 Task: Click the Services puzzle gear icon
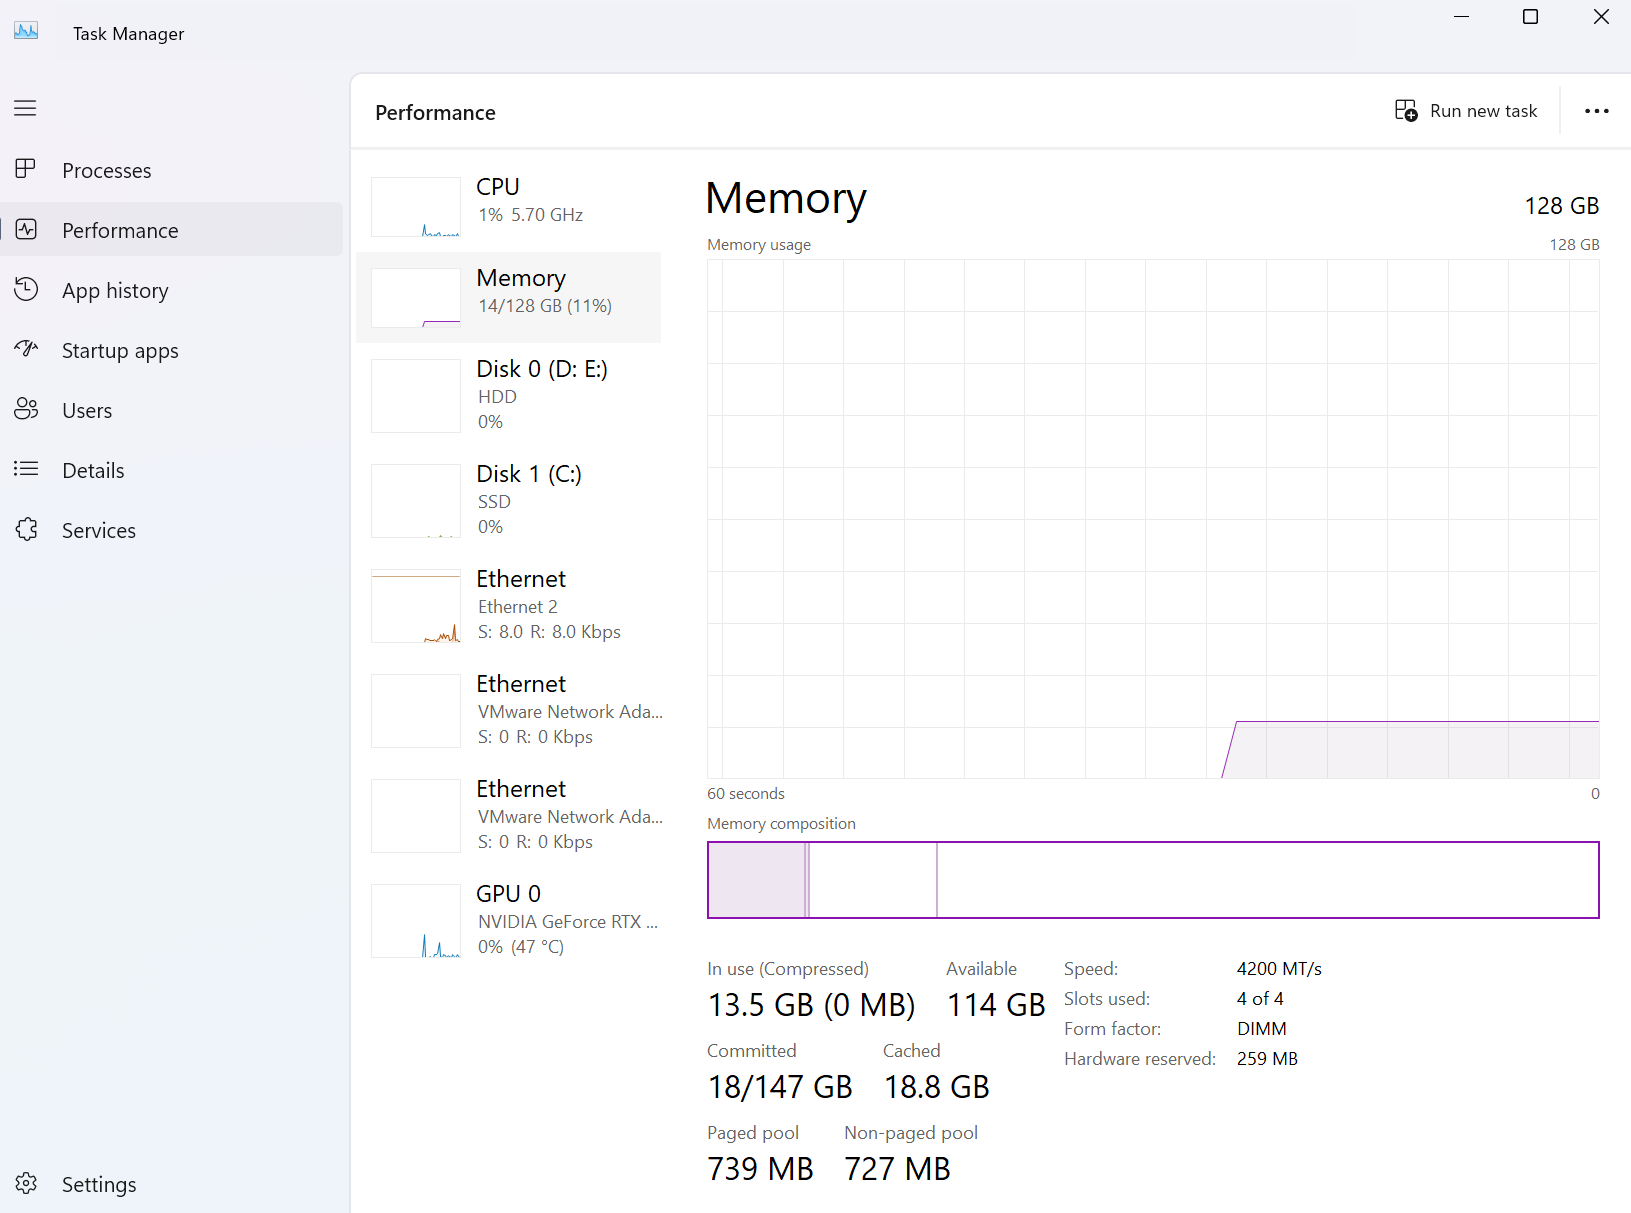(x=26, y=529)
